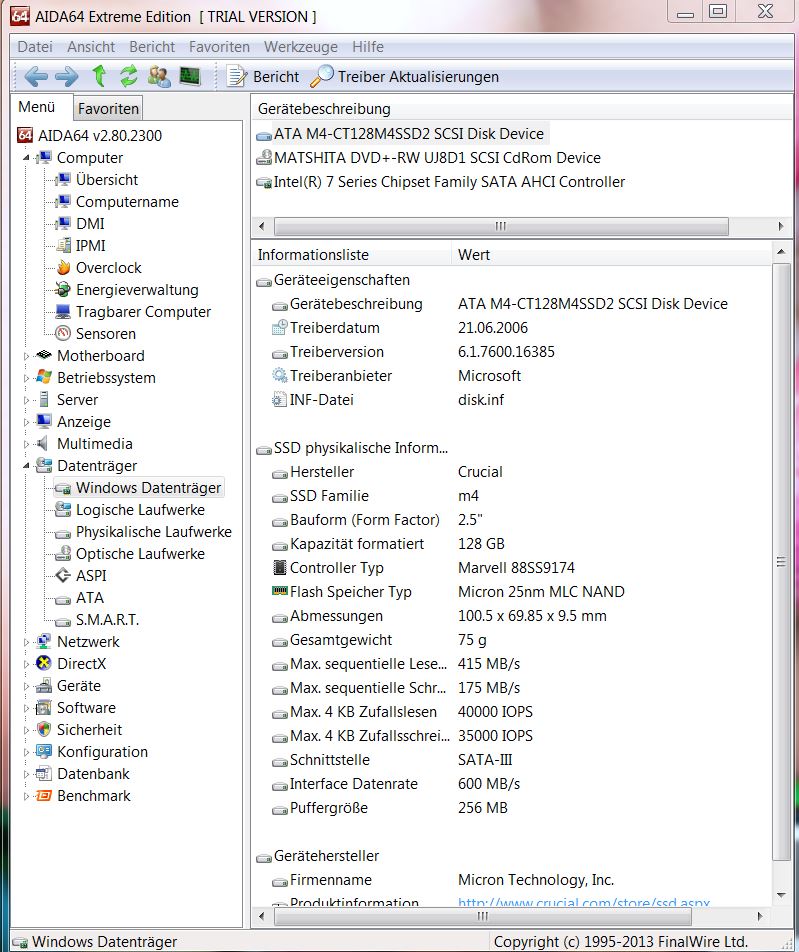Click the Wert column header

(x=611, y=254)
